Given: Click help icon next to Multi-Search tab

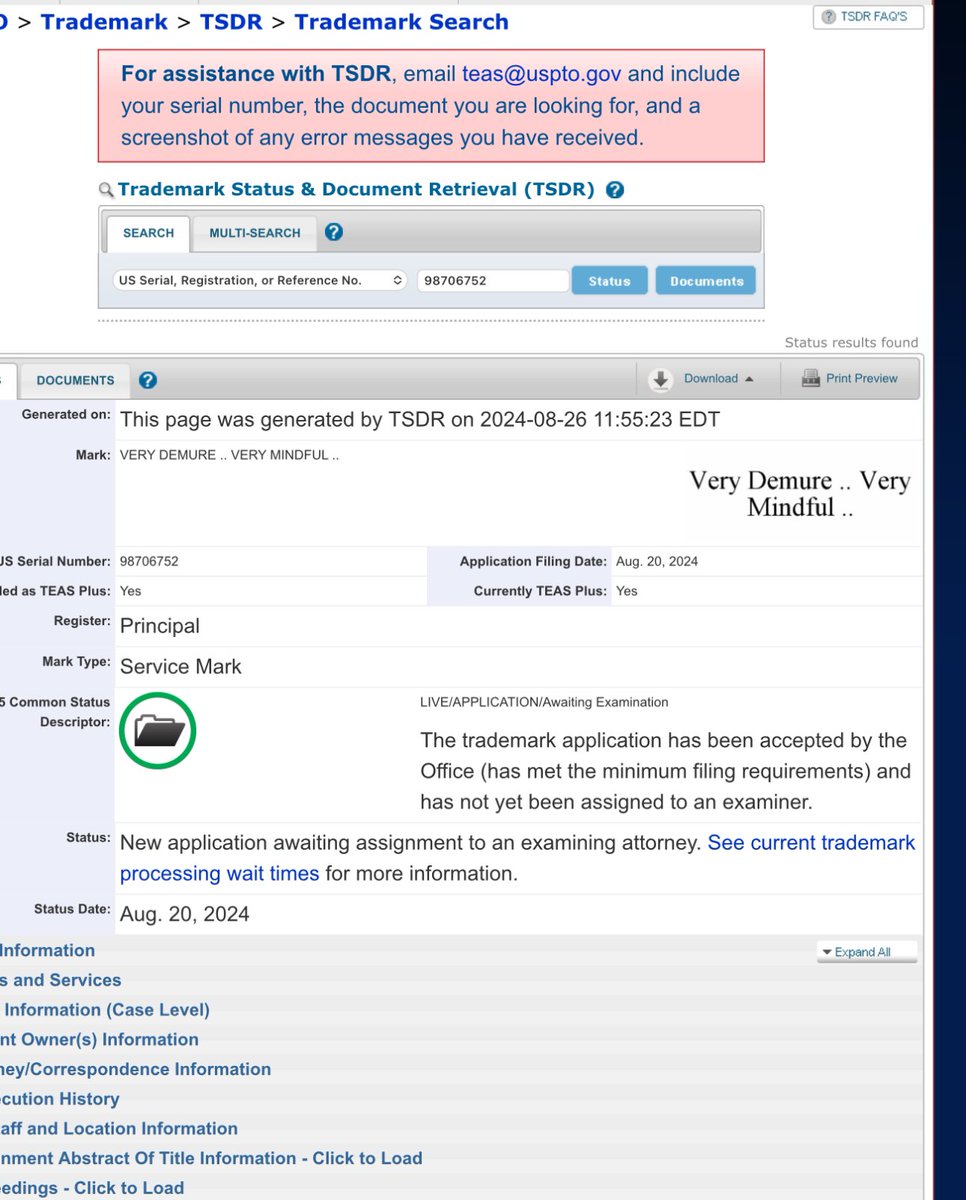Looking at the screenshot, I should tap(334, 232).
